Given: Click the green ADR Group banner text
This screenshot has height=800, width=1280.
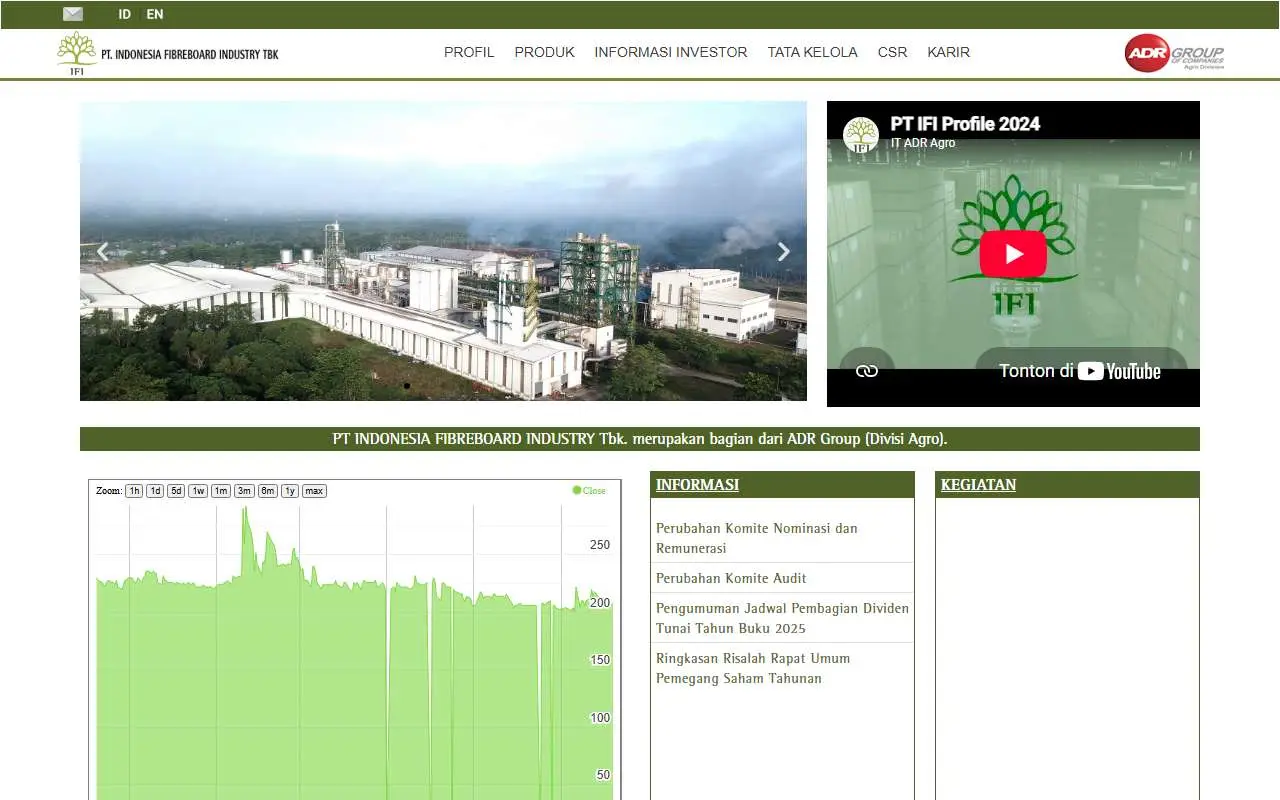Looking at the screenshot, I should click(640, 439).
